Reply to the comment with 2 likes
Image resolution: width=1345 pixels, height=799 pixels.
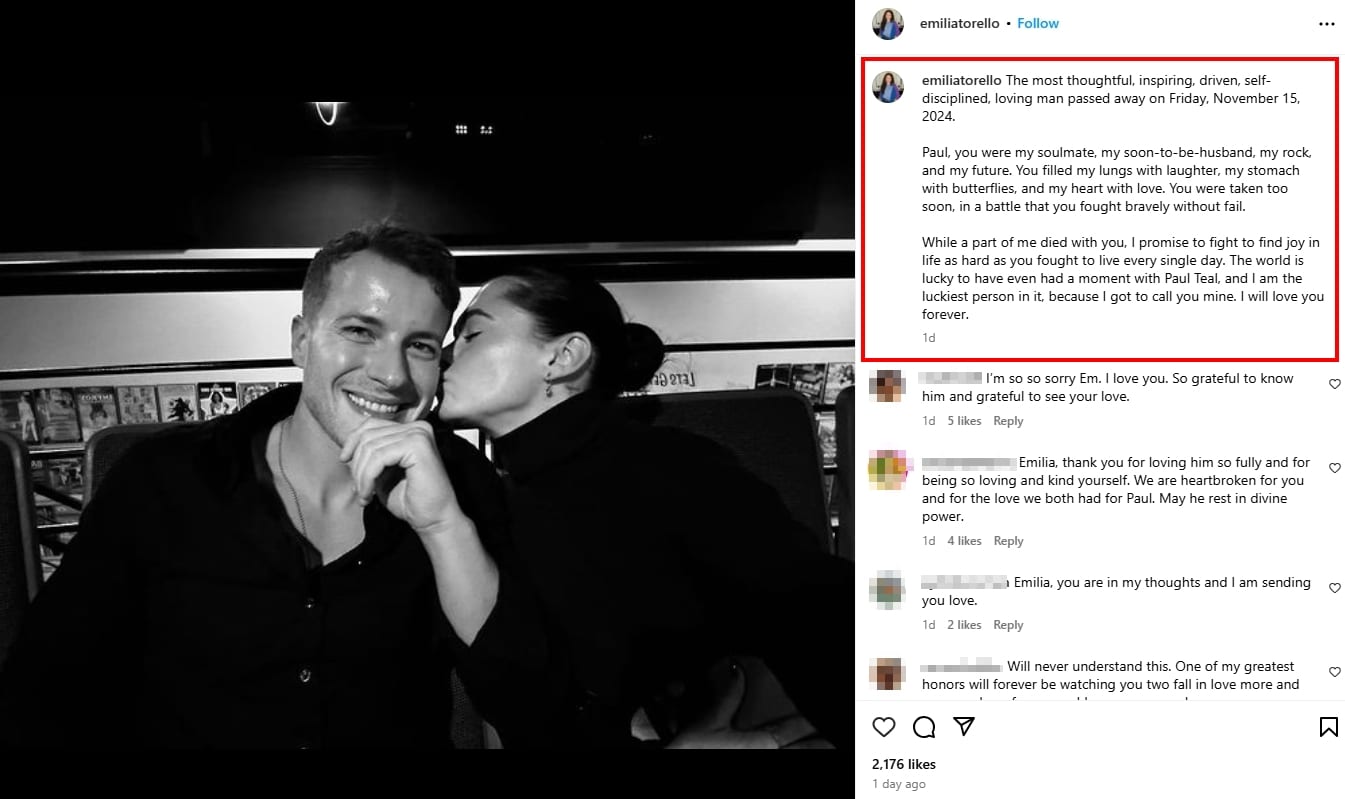(1008, 625)
